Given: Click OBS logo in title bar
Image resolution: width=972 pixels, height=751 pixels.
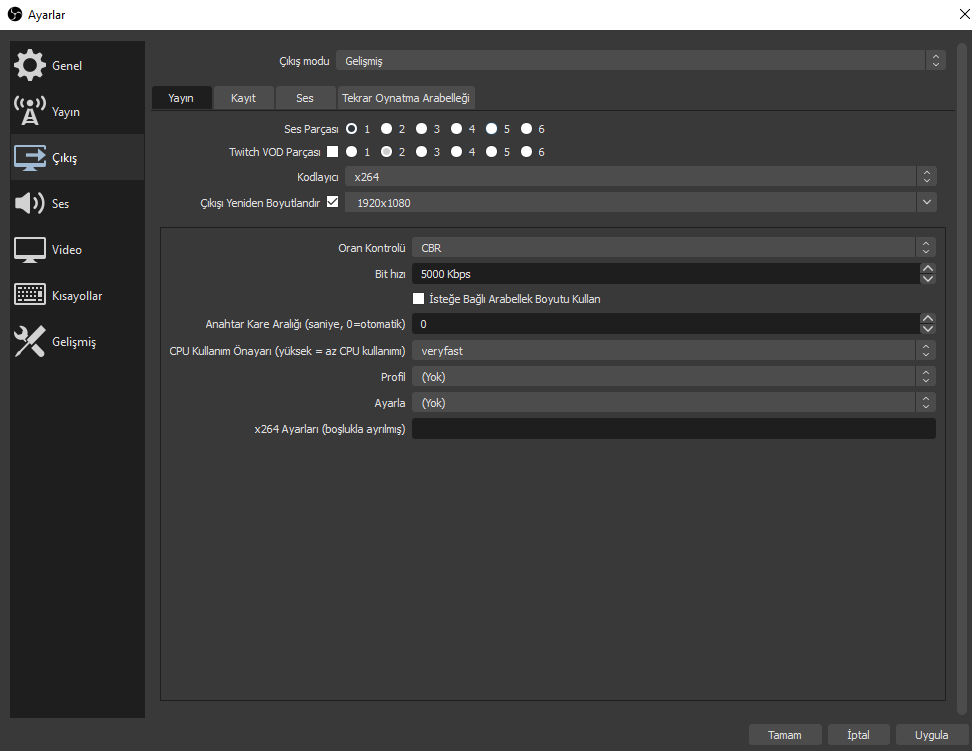Looking at the screenshot, I should pyautogui.click(x=15, y=14).
